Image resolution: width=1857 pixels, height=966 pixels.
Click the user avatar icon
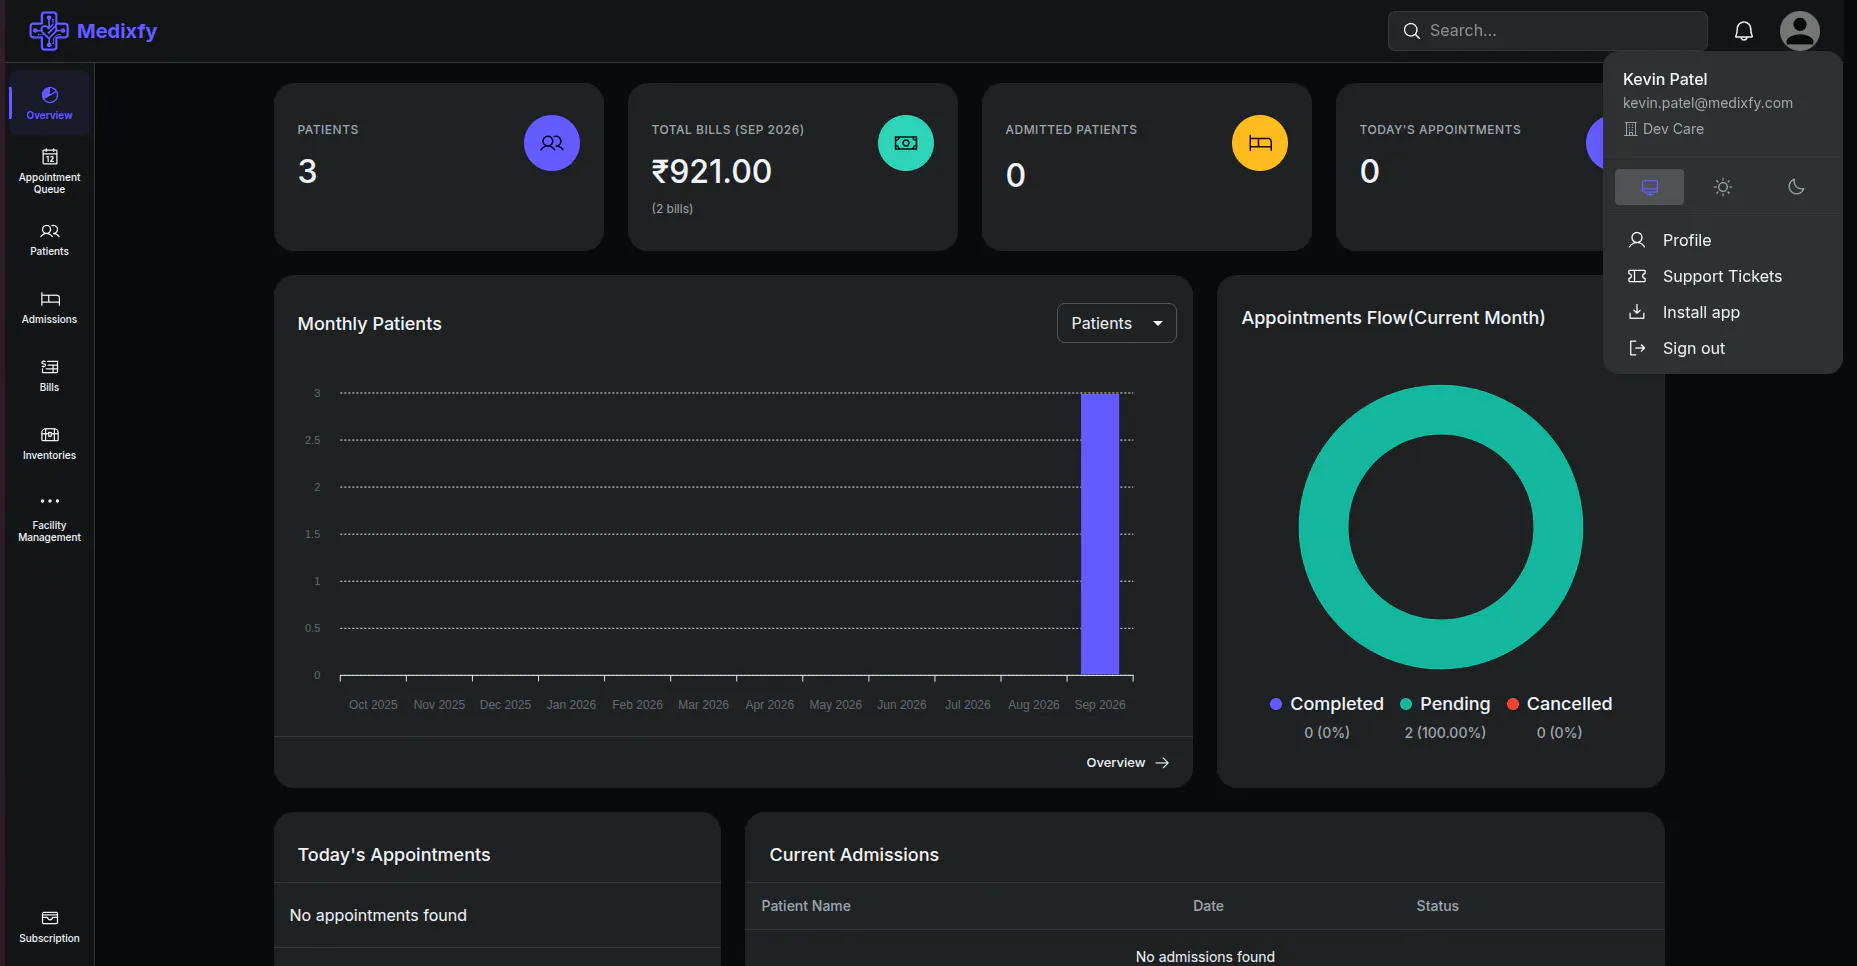coord(1799,31)
